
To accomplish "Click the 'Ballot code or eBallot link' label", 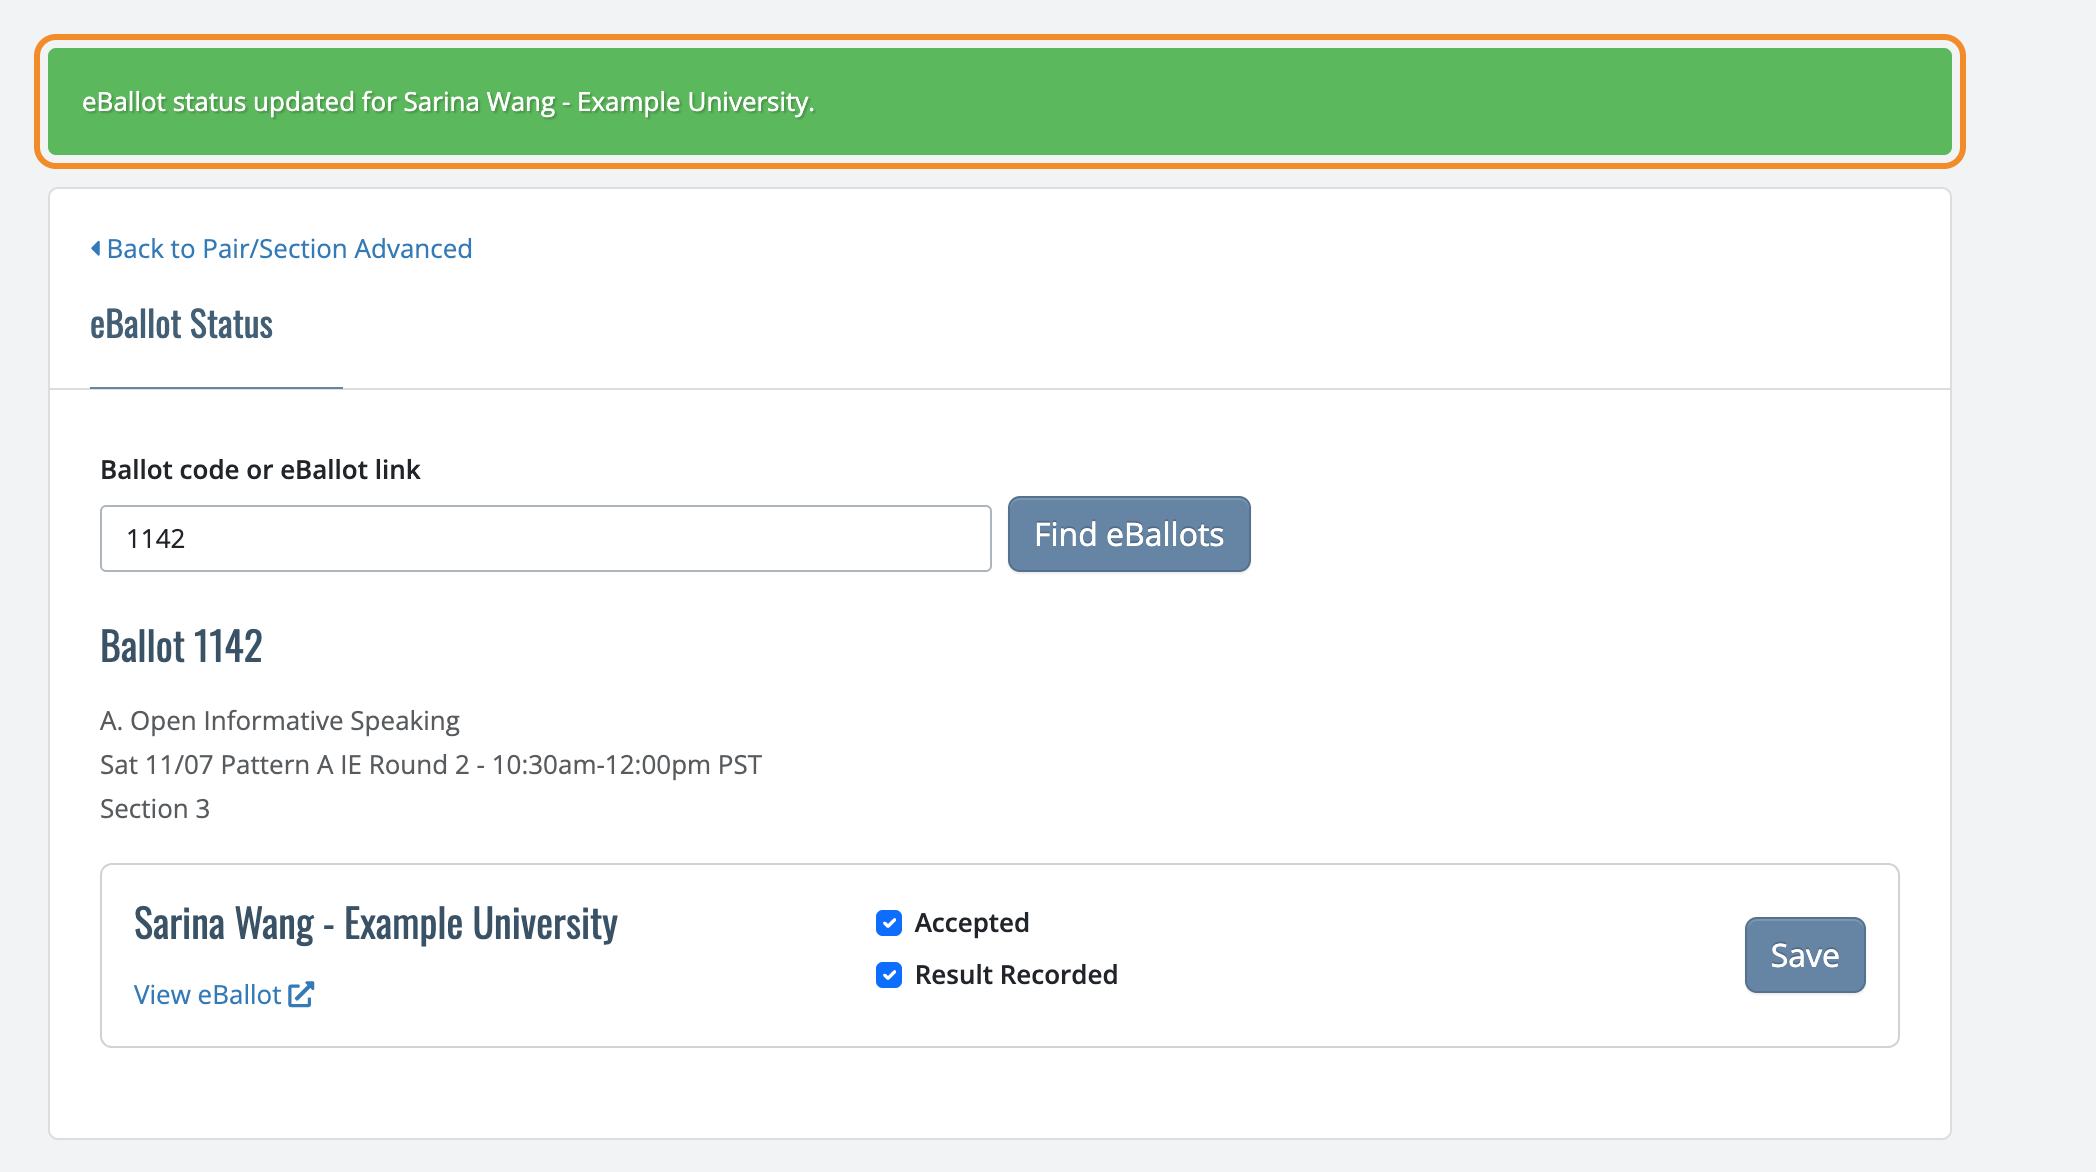I will click(260, 469).
